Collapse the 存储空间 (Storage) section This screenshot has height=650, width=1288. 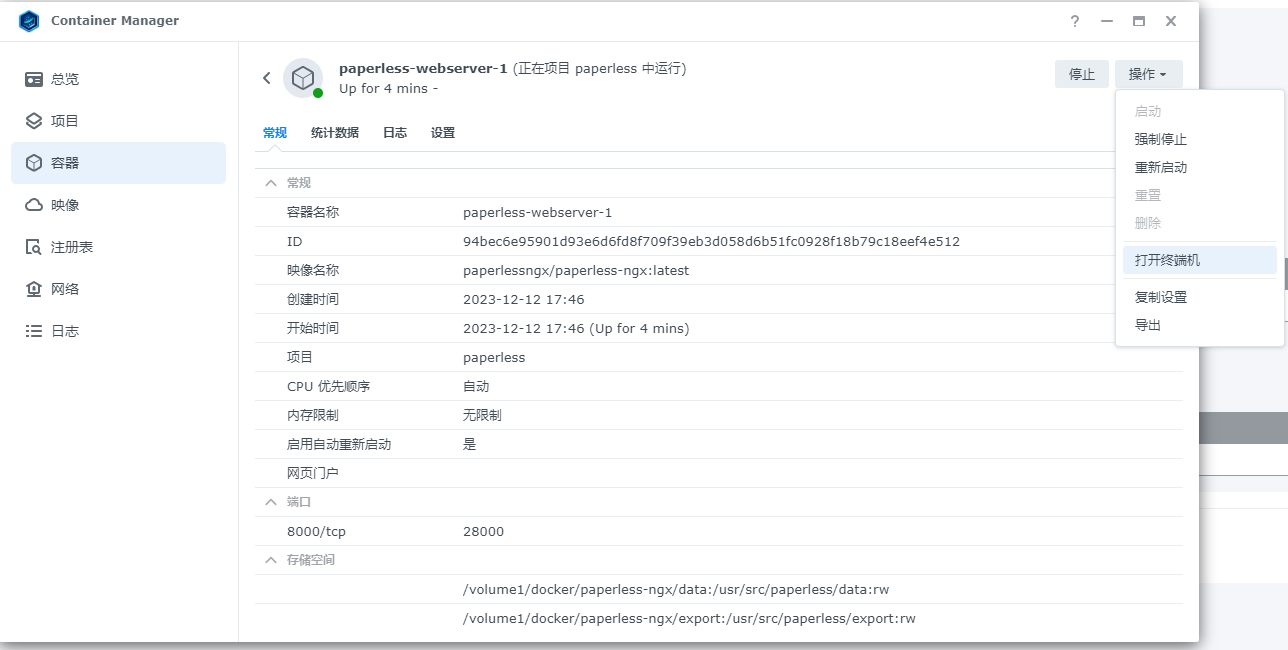click(x=270, y=559)
